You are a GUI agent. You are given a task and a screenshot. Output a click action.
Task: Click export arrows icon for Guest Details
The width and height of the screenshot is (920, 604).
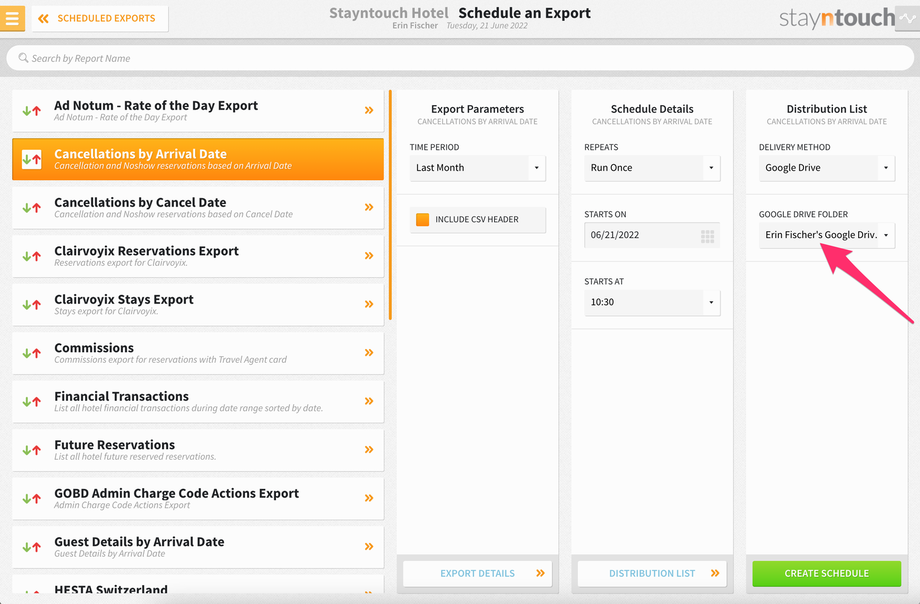pyautogui.click(x=32, y=547)
